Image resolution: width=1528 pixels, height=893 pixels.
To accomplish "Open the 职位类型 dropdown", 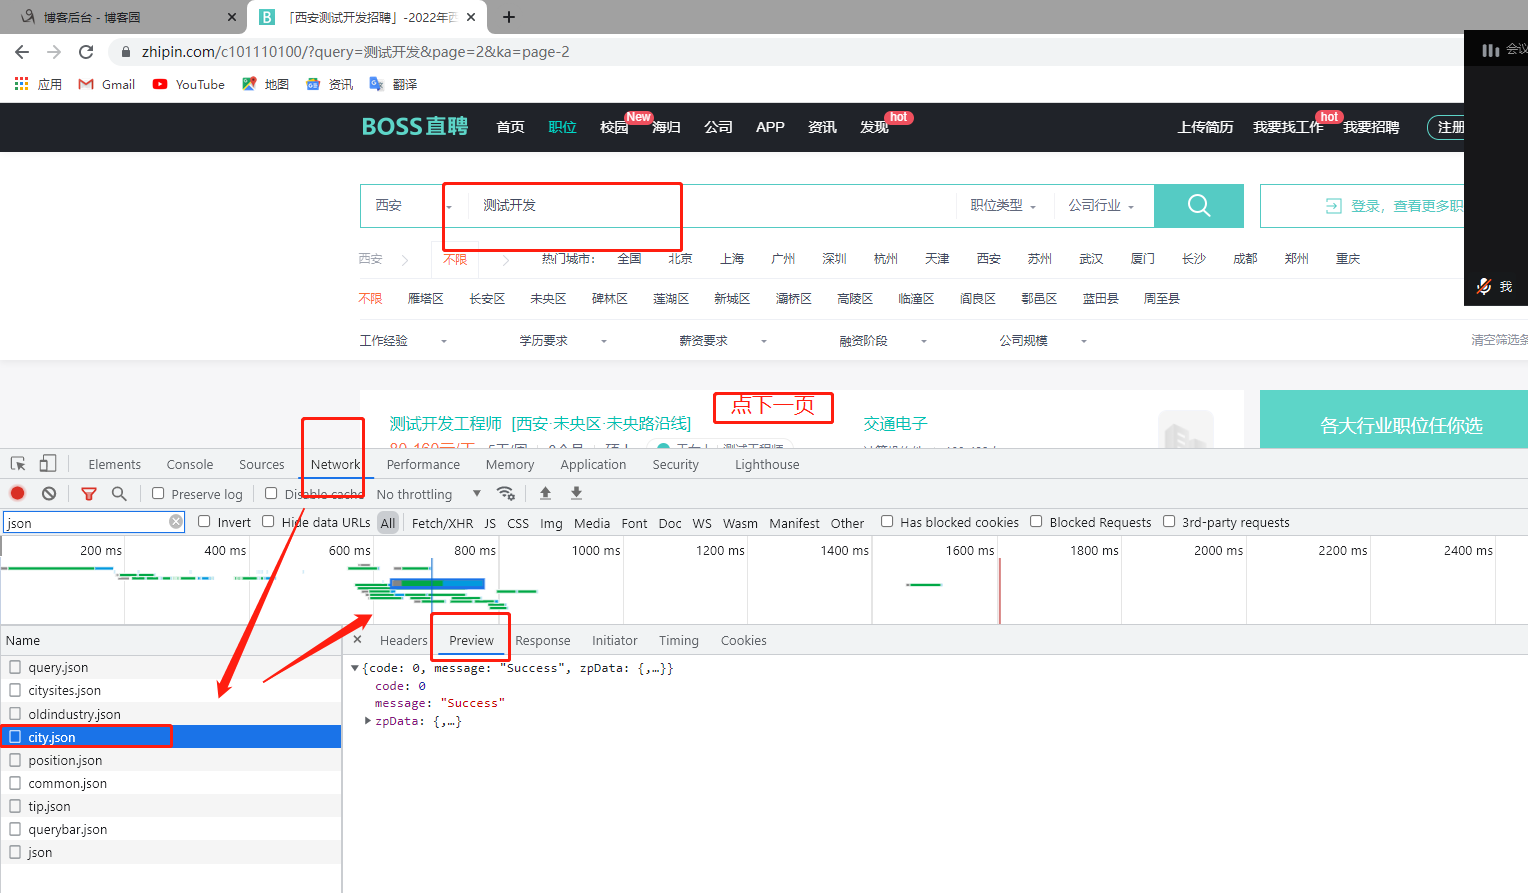I will tap(1003, 205).
